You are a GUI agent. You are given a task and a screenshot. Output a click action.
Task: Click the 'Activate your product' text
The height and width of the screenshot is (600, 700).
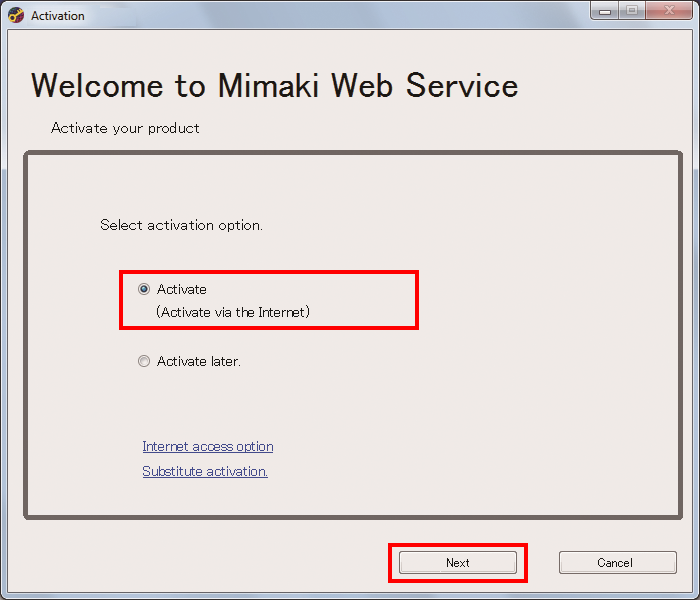125,129
